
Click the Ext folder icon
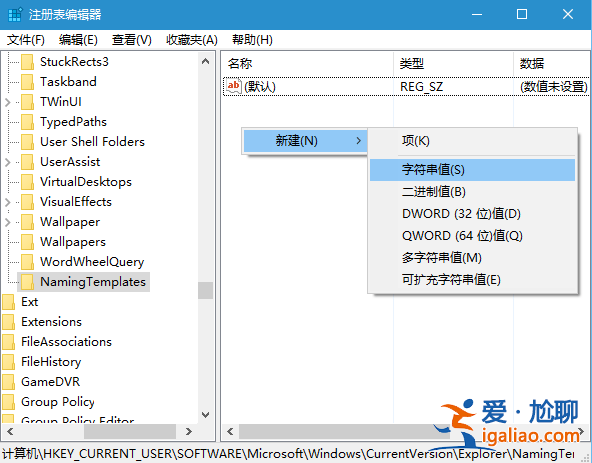pyautogui.click(x=9, y=302)
